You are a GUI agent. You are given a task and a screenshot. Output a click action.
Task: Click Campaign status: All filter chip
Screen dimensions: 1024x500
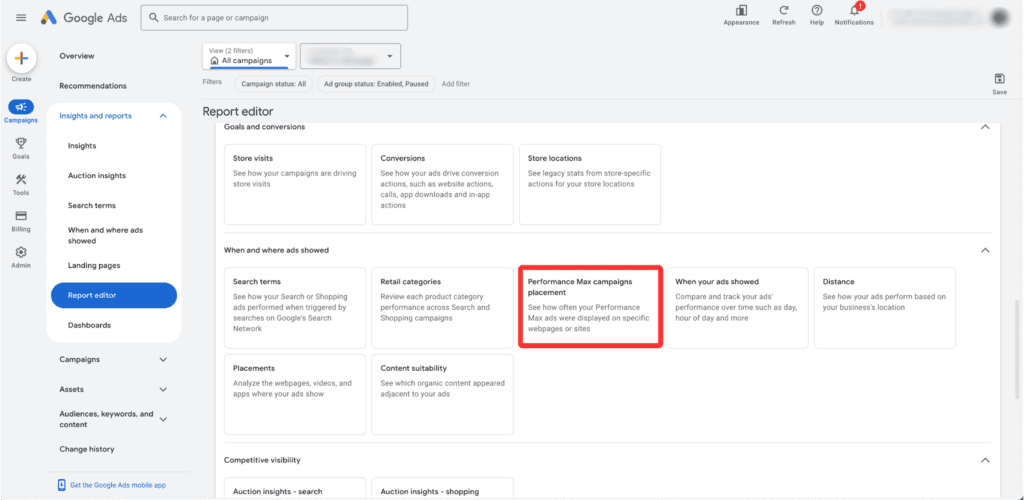point(274,84)
